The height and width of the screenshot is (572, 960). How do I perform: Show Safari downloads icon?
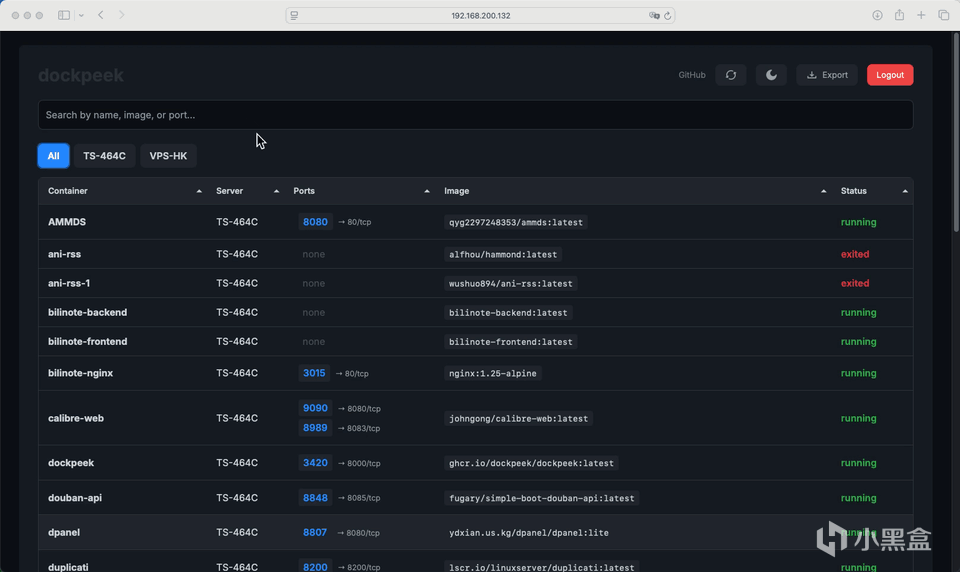click(877, 15)
